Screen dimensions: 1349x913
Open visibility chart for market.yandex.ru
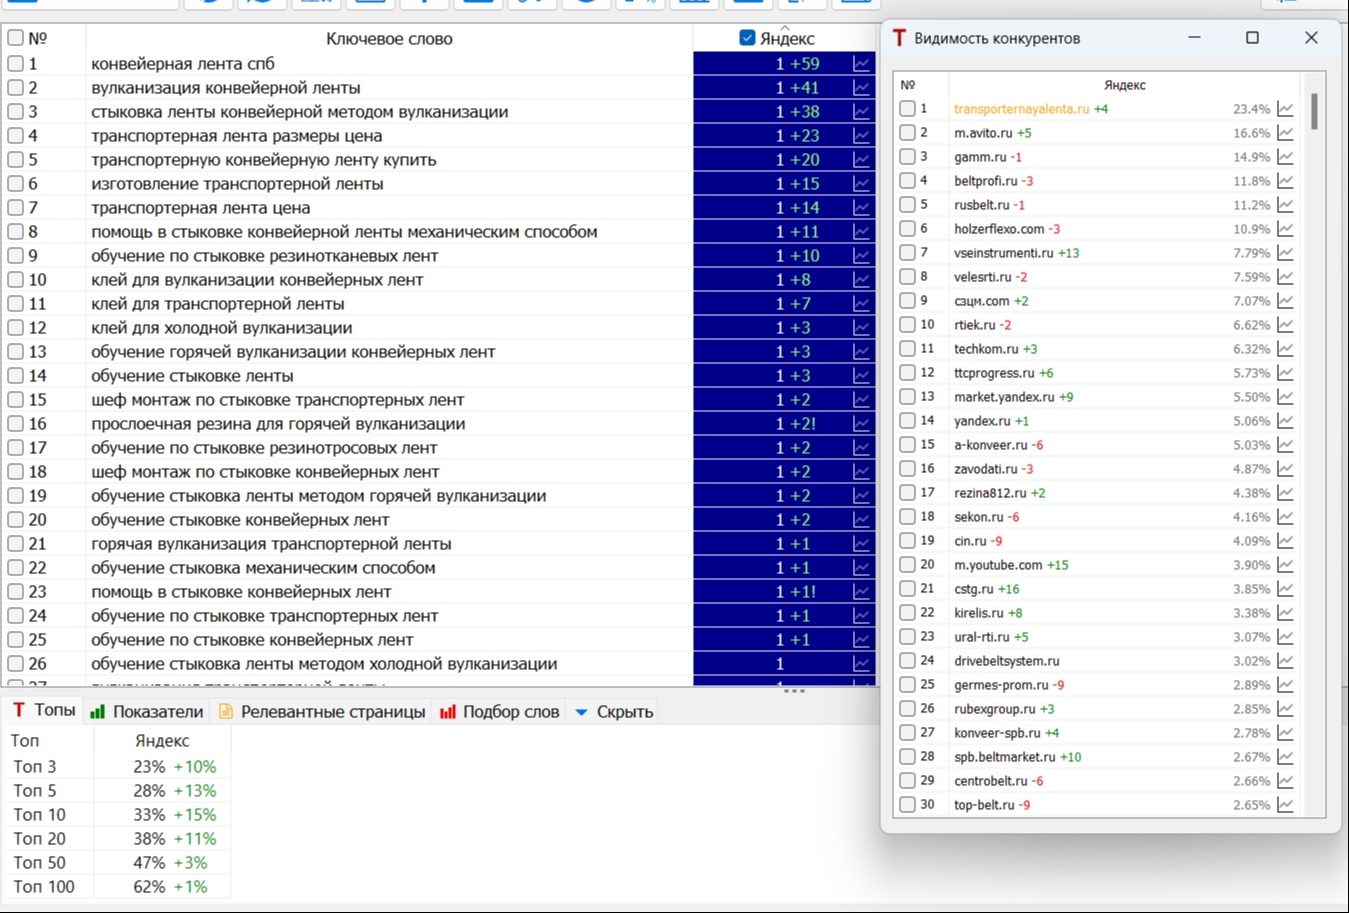tap(1286, 397)
